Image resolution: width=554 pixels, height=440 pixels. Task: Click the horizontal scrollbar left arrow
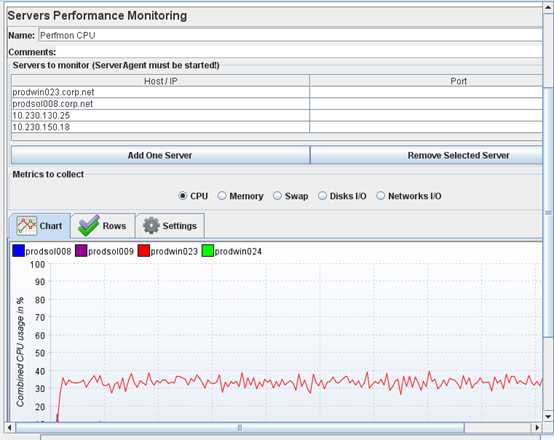point(10,428)
